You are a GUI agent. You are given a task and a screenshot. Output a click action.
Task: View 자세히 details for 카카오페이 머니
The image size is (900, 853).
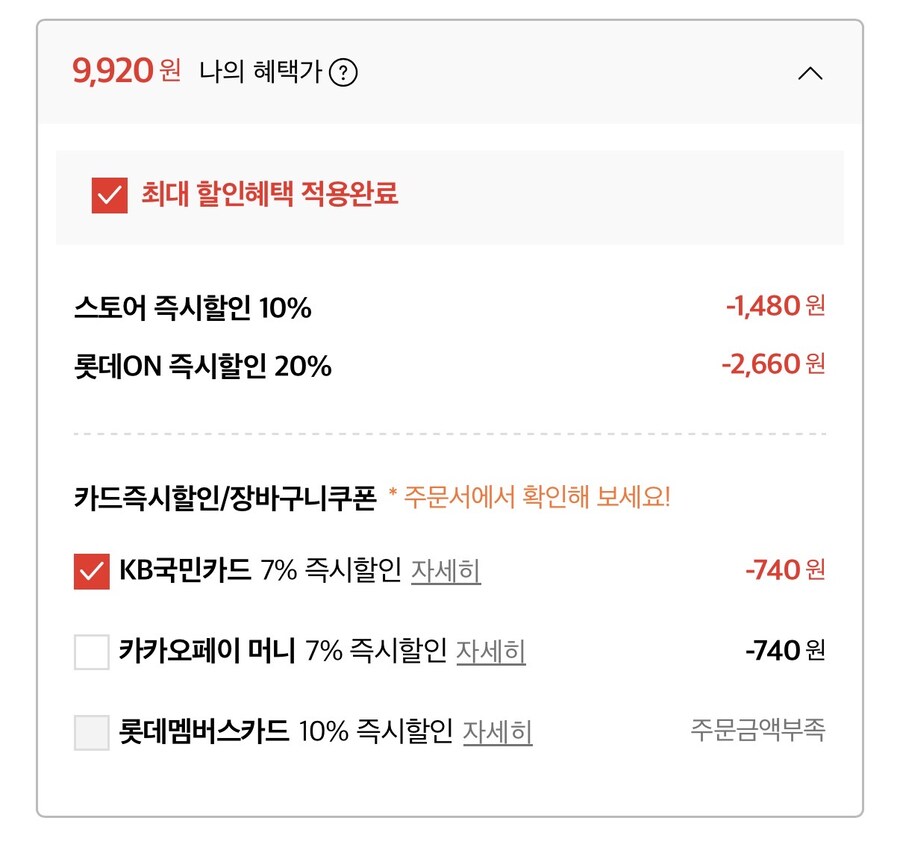(491, 652)
